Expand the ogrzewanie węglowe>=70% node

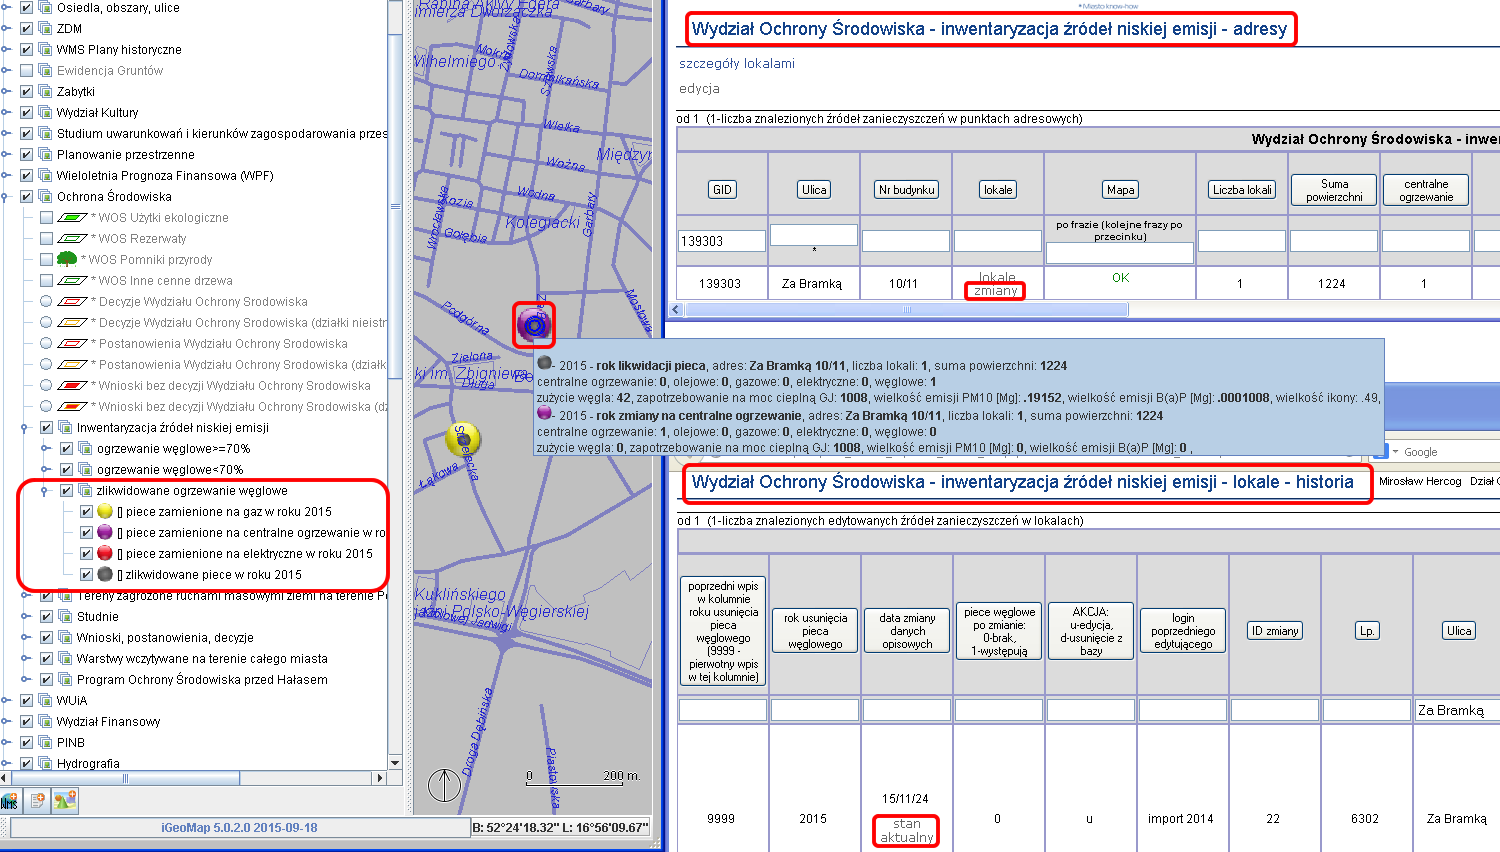(x=44, y=449)
